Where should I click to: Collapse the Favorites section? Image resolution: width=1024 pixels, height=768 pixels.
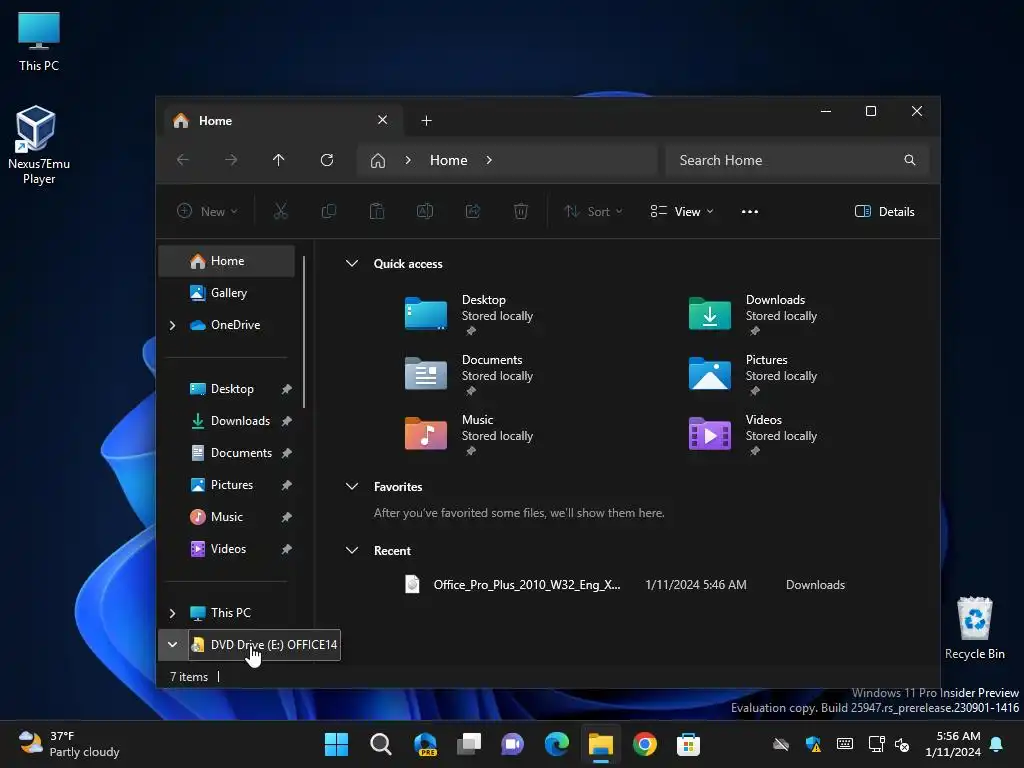coord(351,486)
